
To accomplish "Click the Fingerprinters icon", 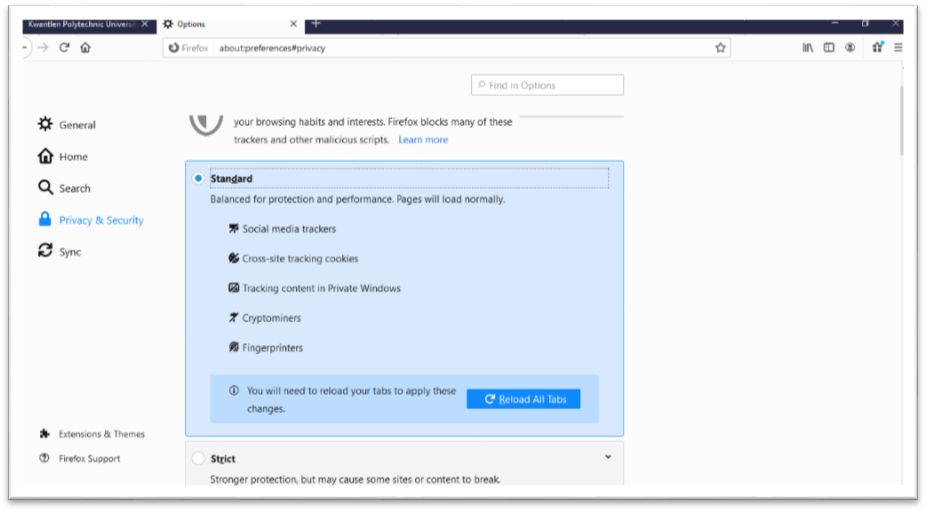I will [234, 347].
